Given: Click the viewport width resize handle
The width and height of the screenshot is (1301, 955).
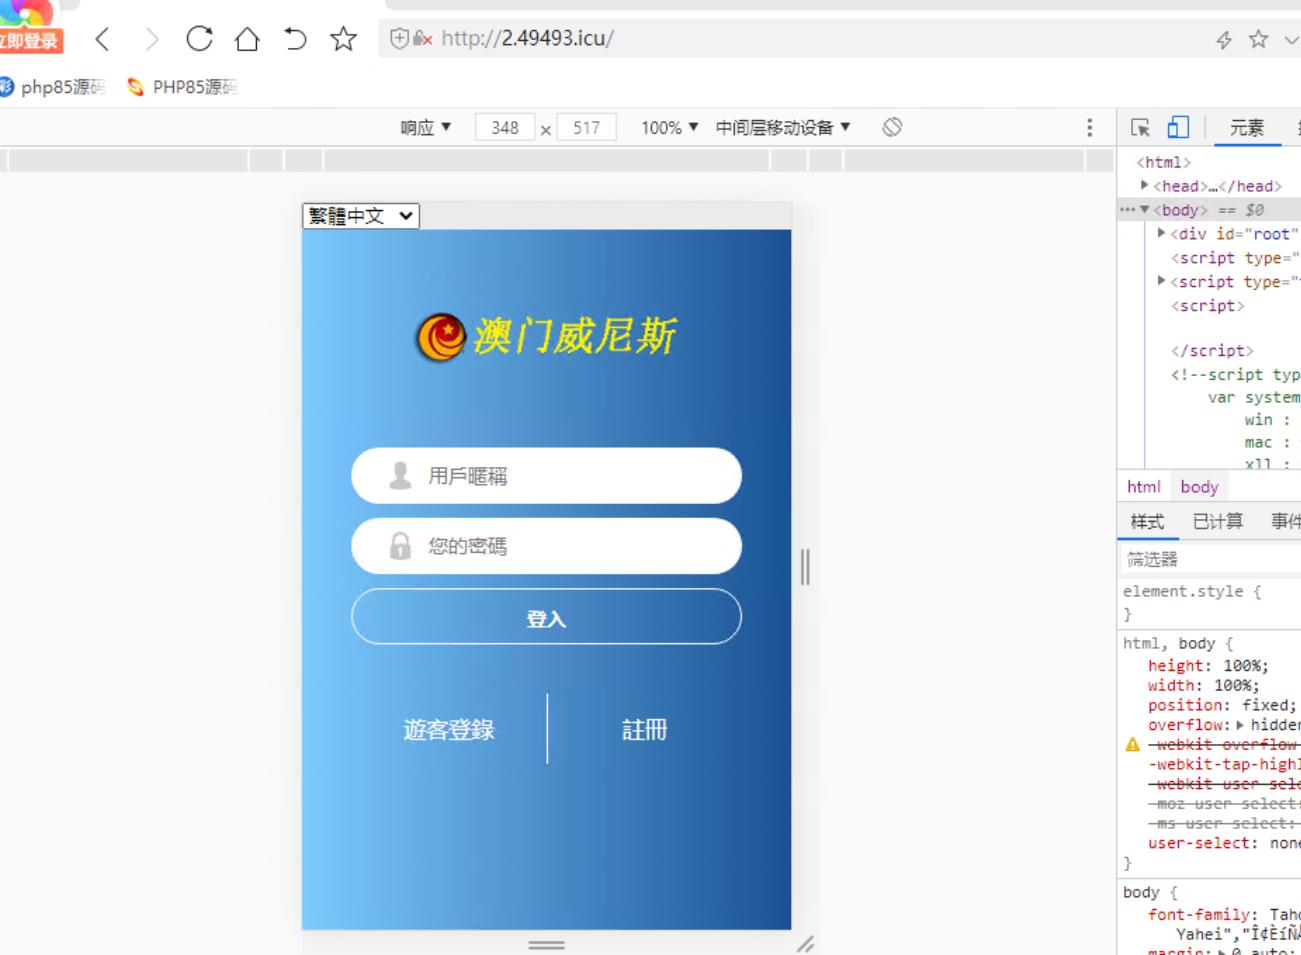Looking at the screenshot, I should [x=805, y=567].
